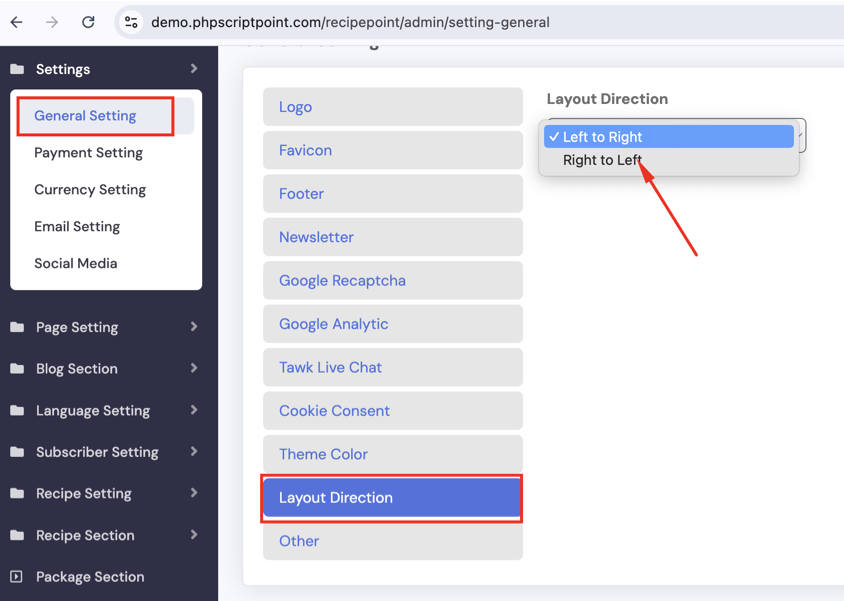The image size is (844, 601).
Task: Expand the Recipe Section chevron
Action: click(x=194, y=535)
